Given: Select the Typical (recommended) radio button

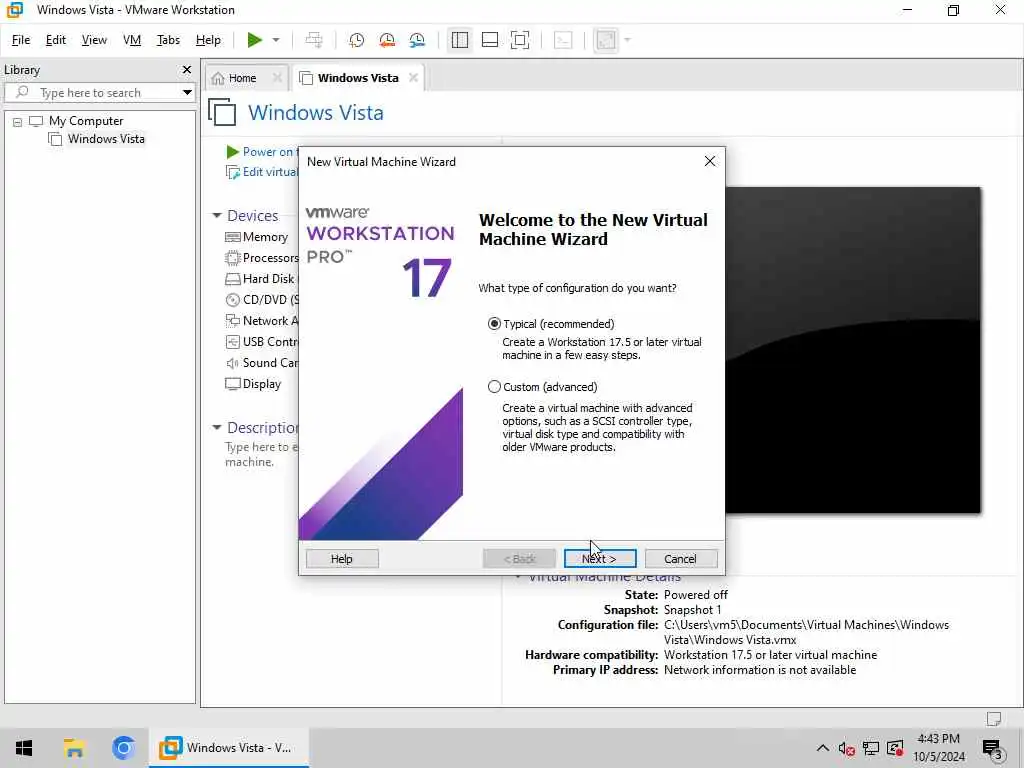Looking at the screenshot, I should (x=494, y=324).
